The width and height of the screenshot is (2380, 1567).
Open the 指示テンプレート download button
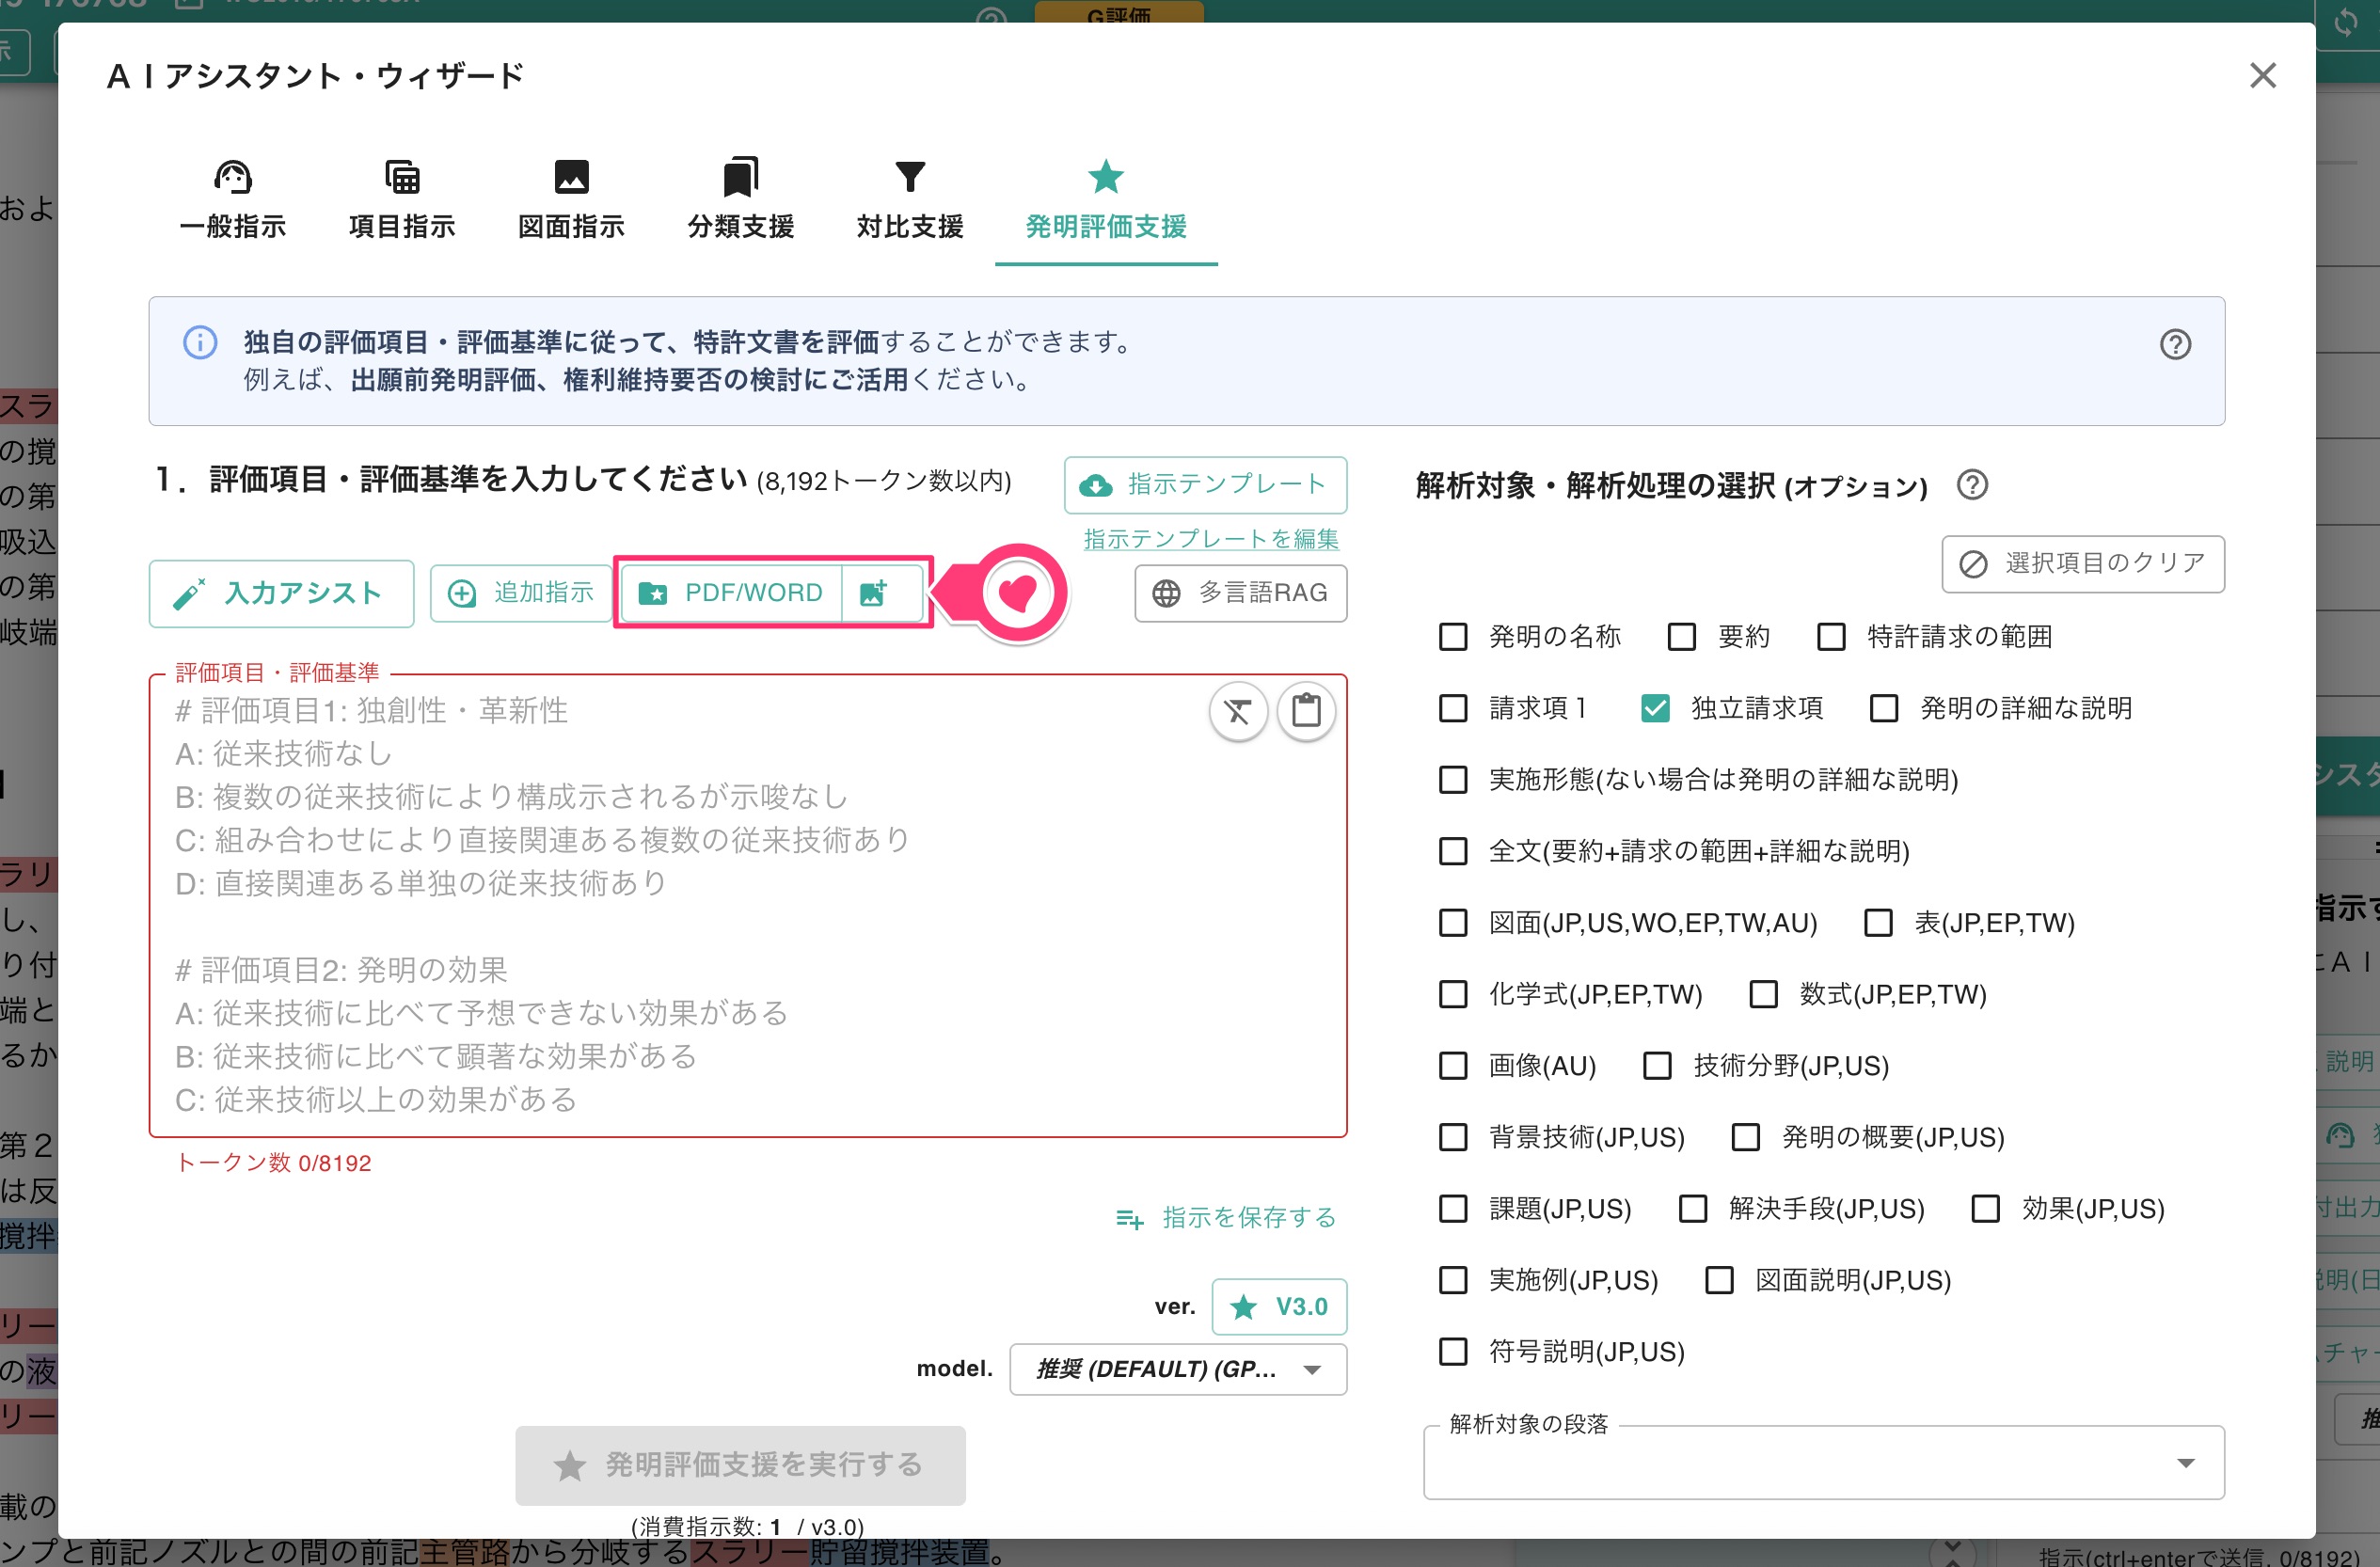click(1205, 485)
